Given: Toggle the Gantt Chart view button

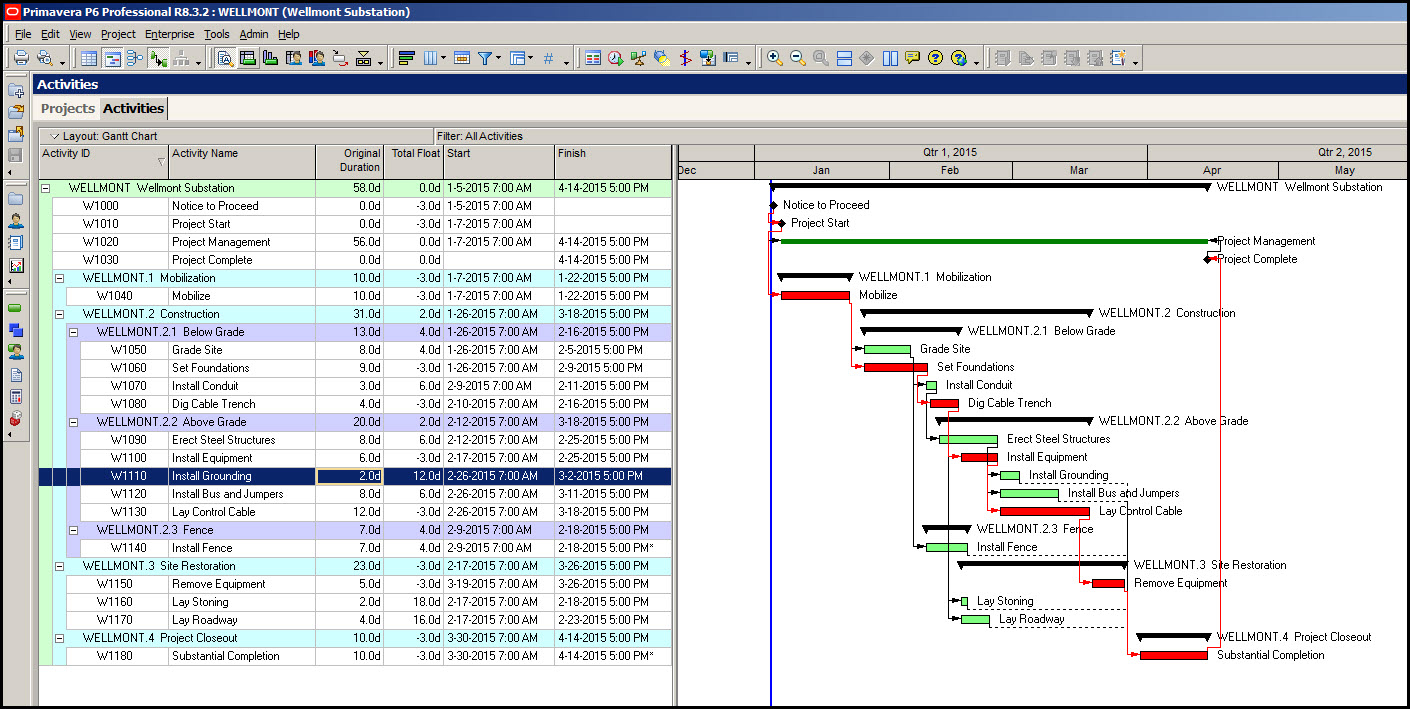Looking at the screenshot, I should (112, 58).
